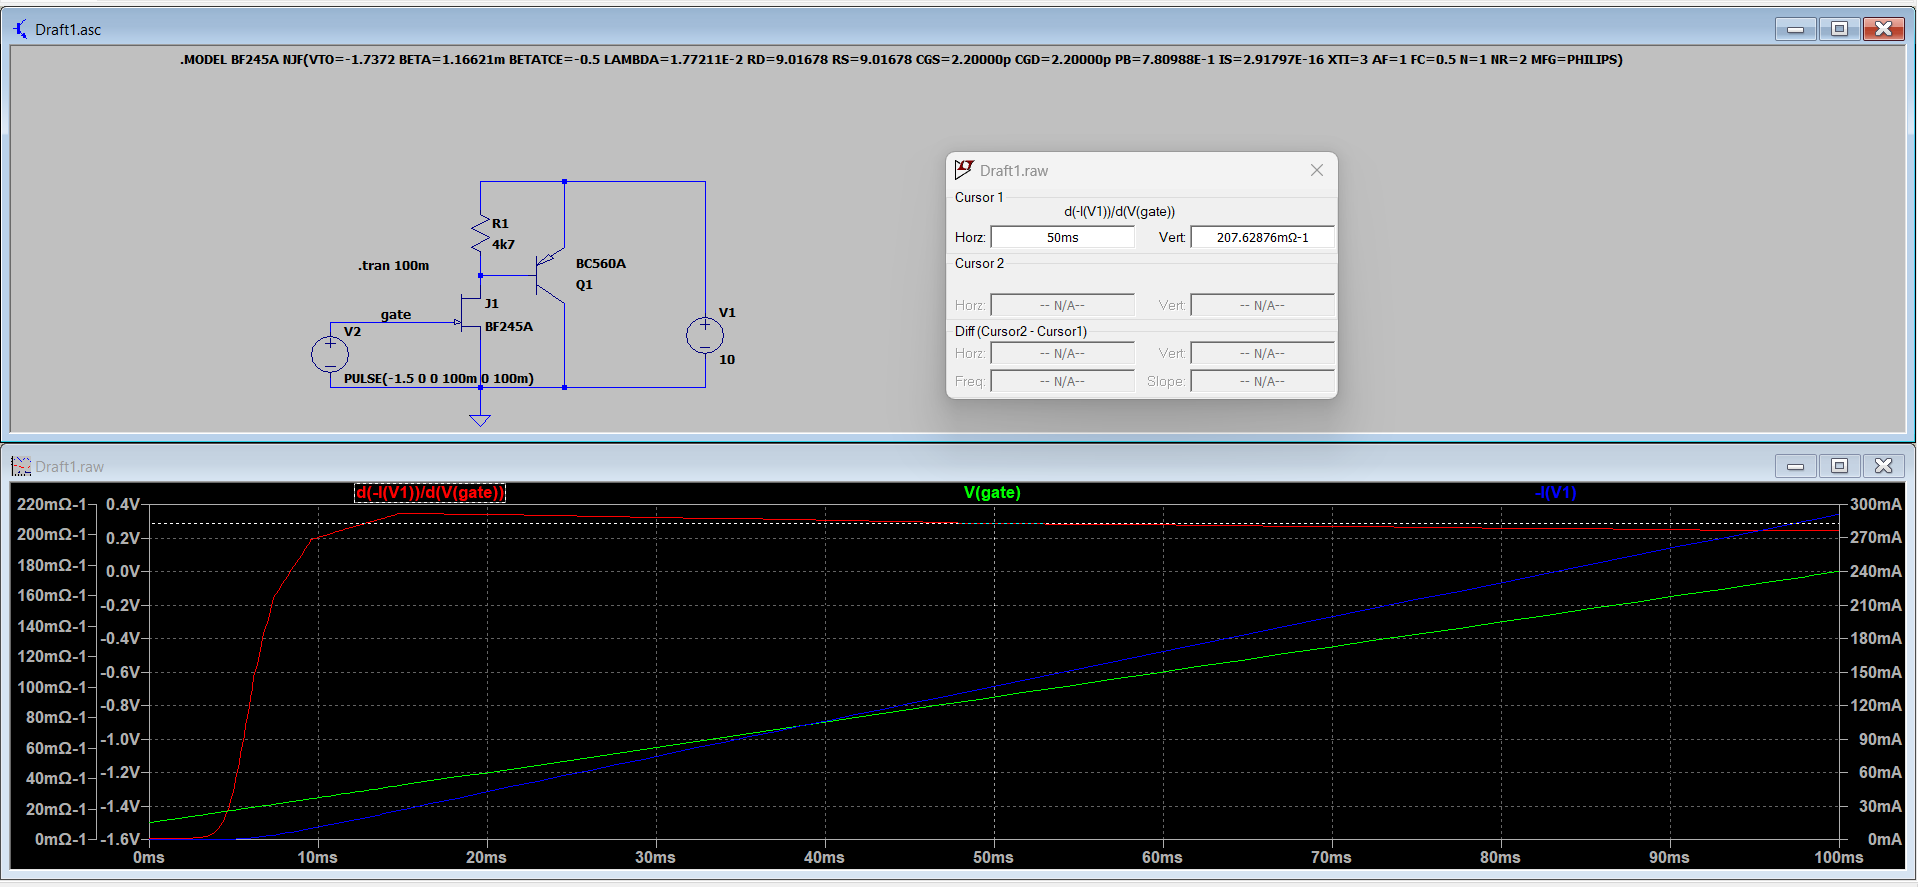Viewport: 1918px width, 887px height.
Task: Click the 0.4V label on voltage axis
Action: [123, 504]
